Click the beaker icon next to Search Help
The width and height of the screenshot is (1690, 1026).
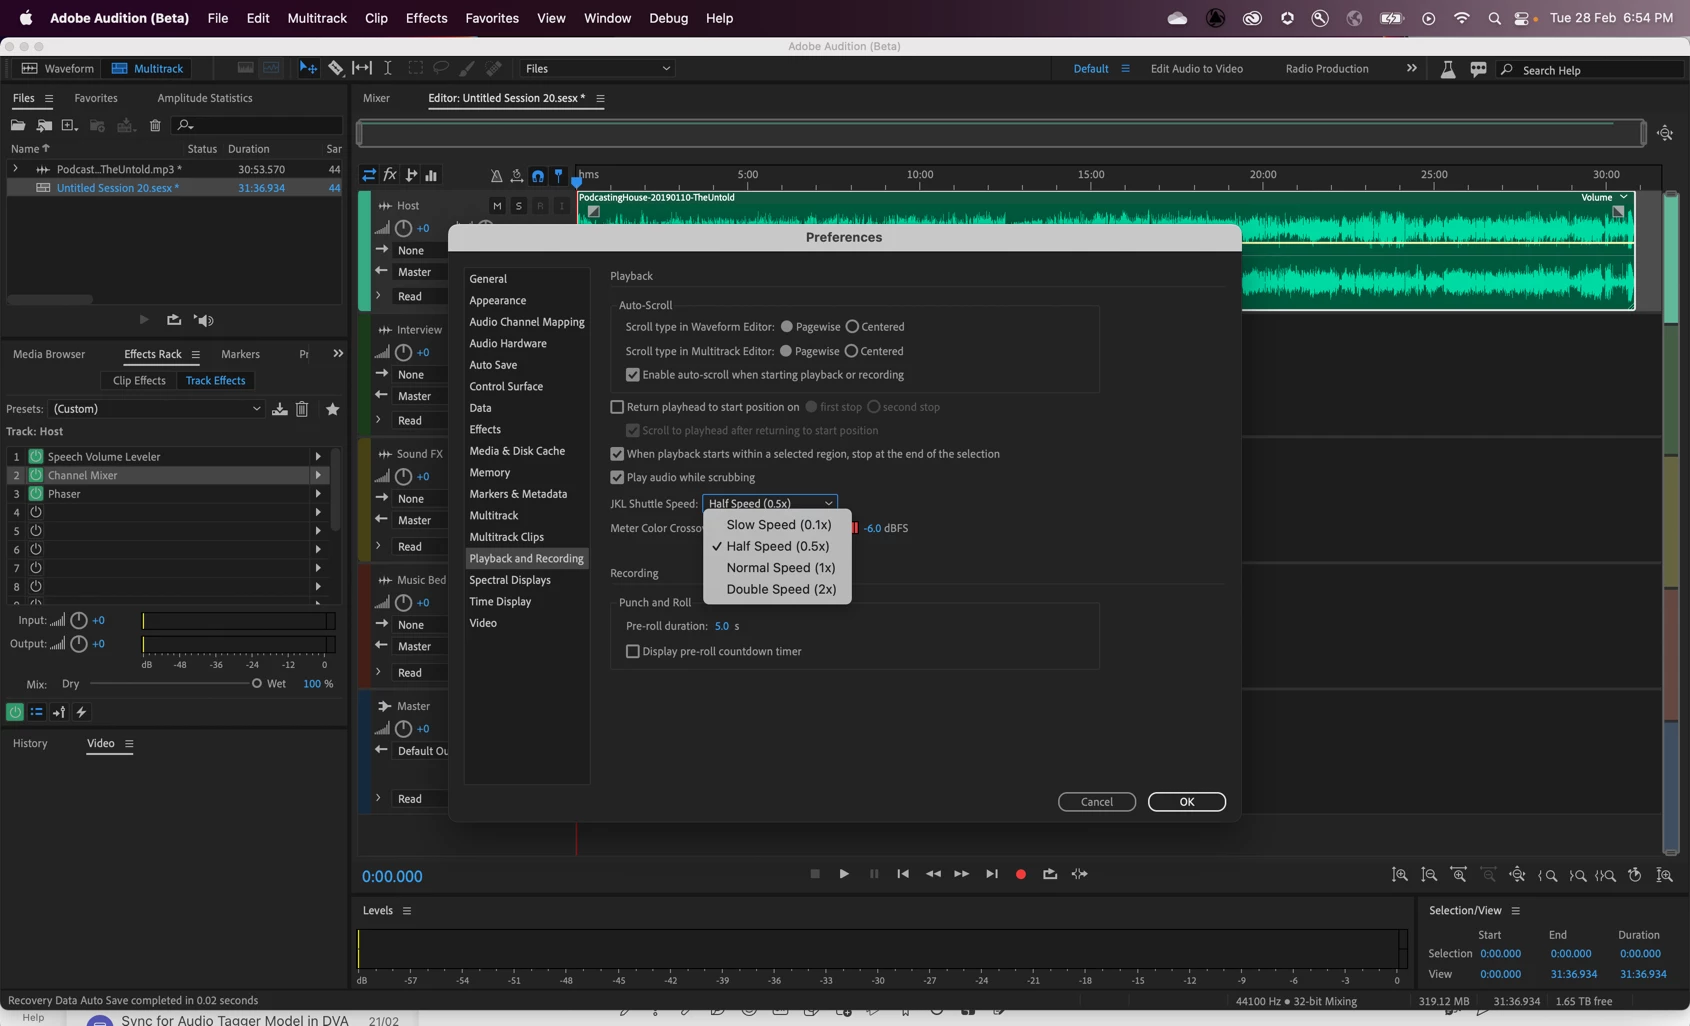pyautogui.click(x=1447, y=69)
